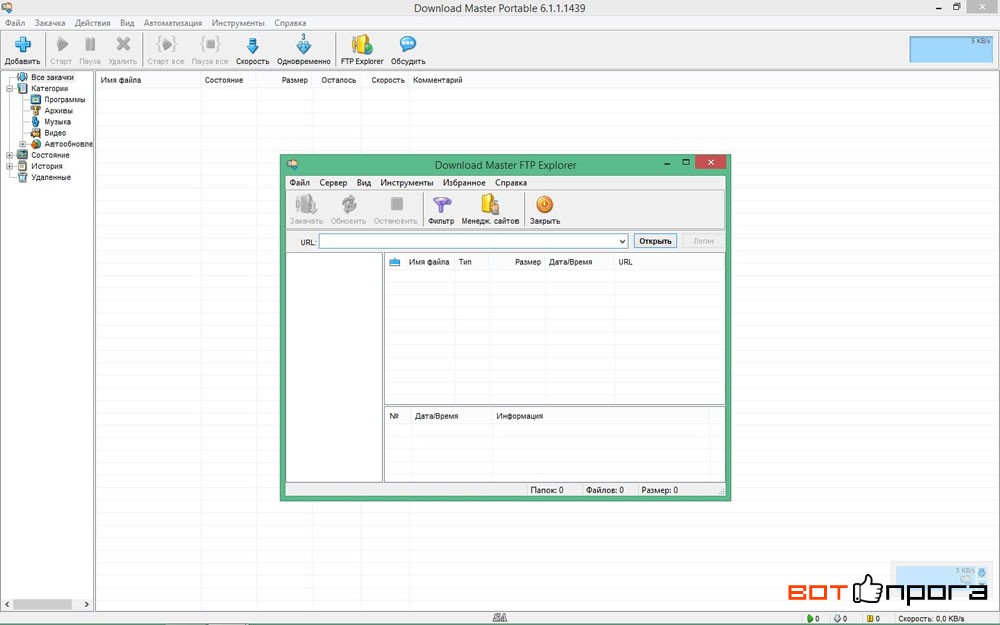The width and height of the screenshot is (1000, 625).
Task: Open the Вид menu in FTP Explorer
Action: tap(364, 183)
